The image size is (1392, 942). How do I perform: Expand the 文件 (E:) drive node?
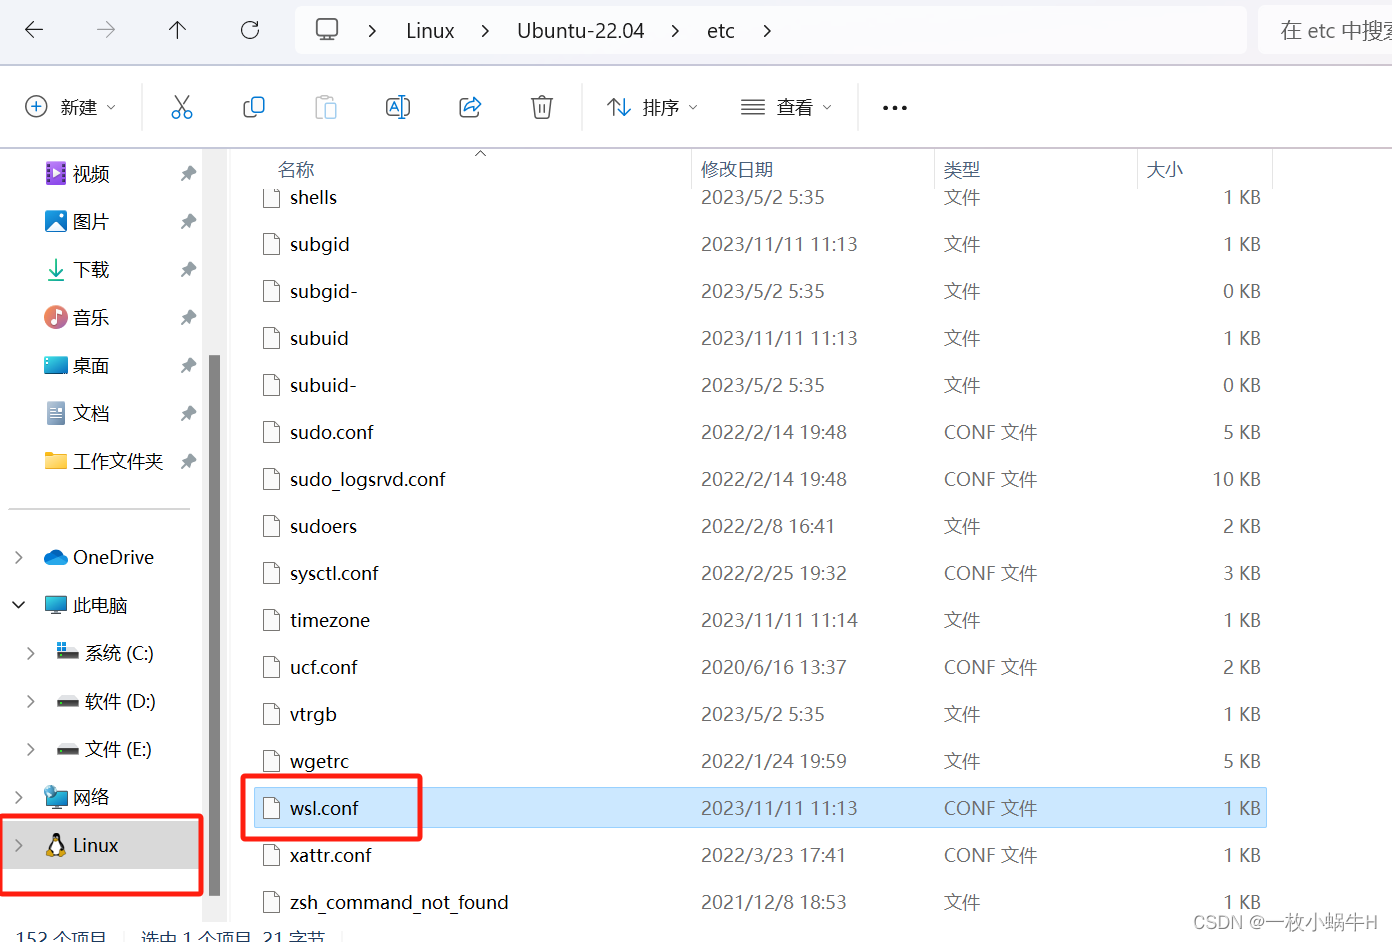(x=31, y=749)
